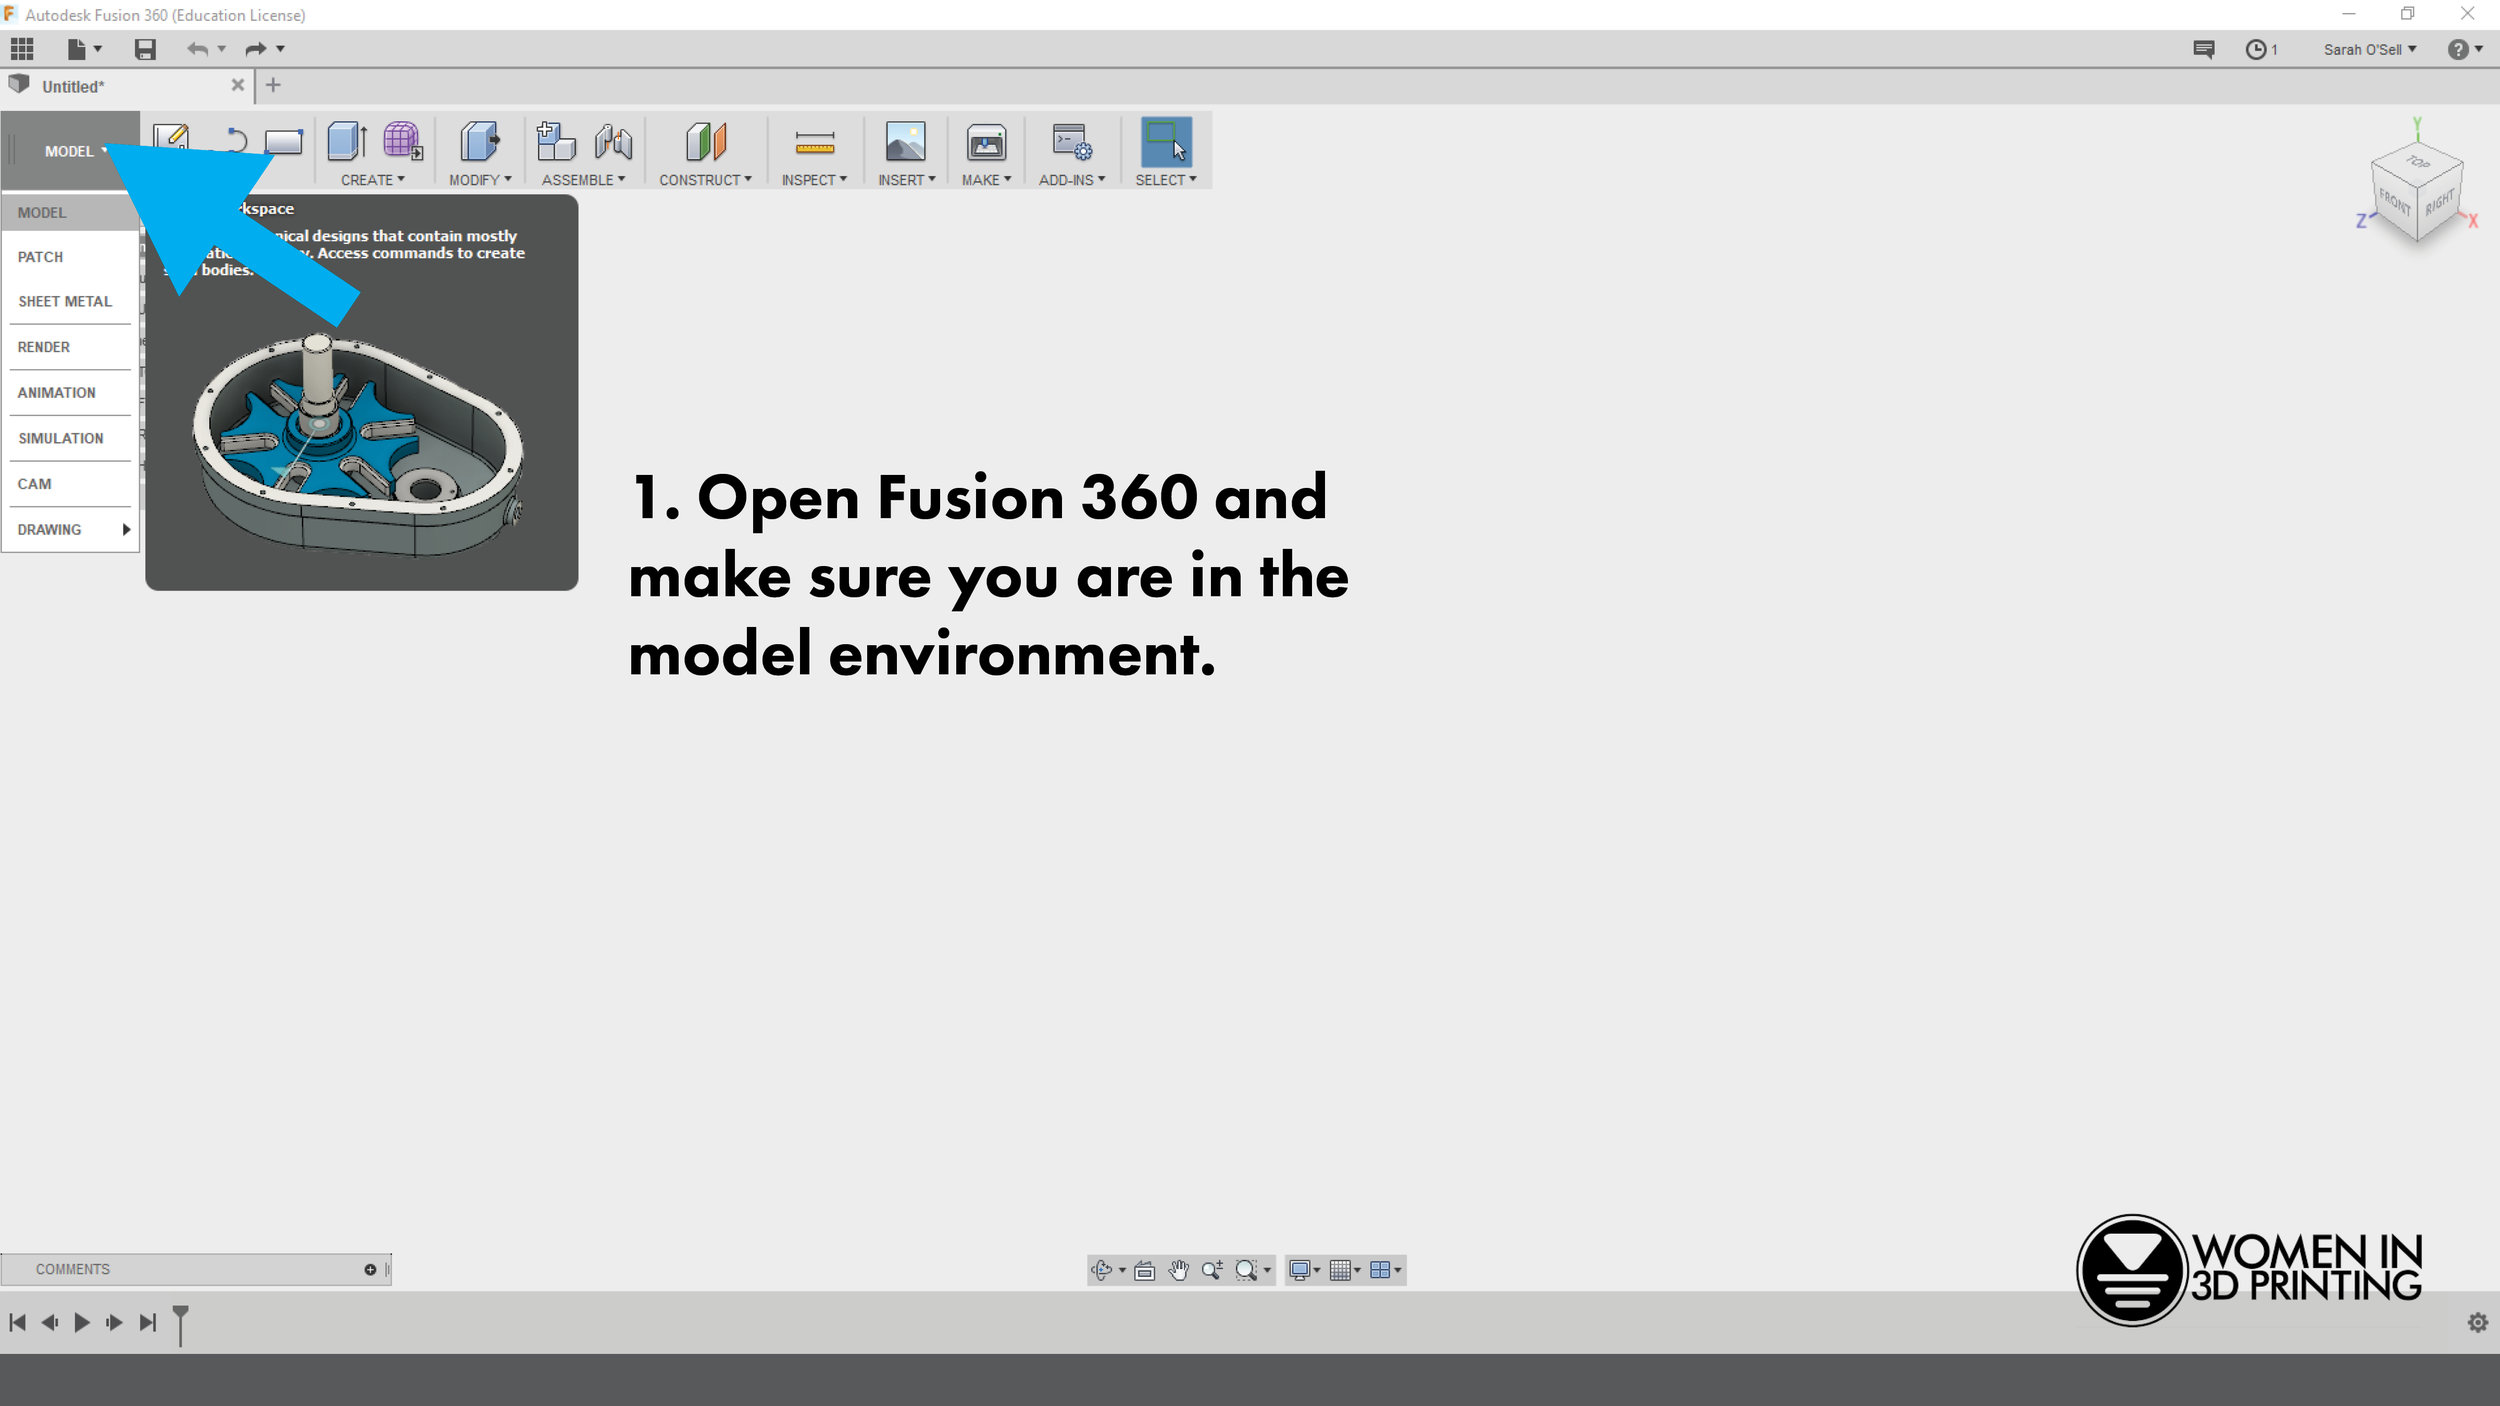
Task: Choose ANIMATION workspace
Action: tap(70, 393)
